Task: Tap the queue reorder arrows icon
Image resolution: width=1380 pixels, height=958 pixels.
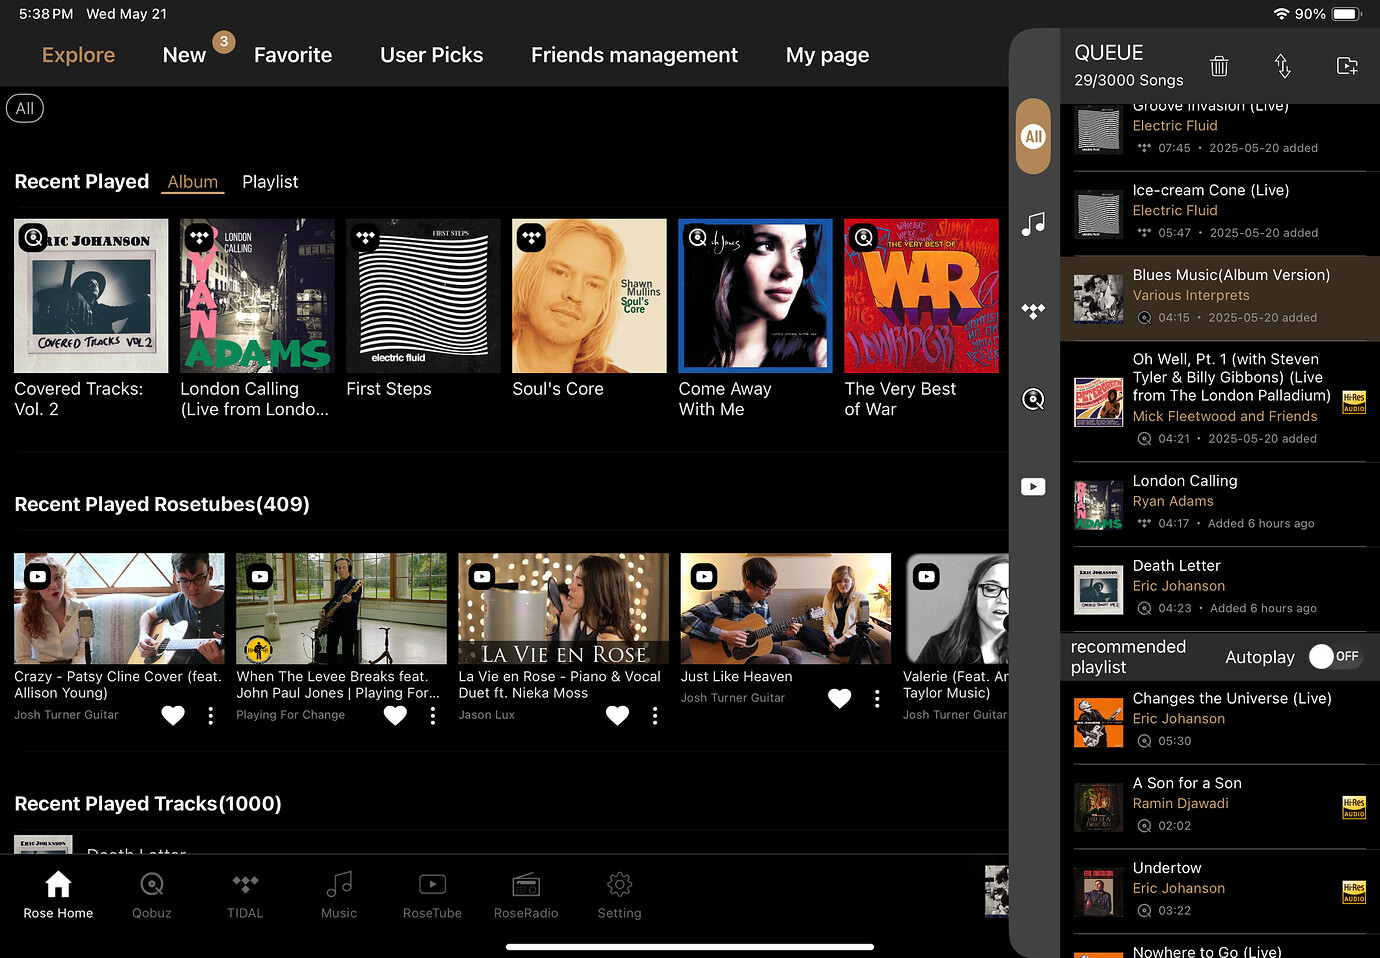Action: pos(1283,66)
